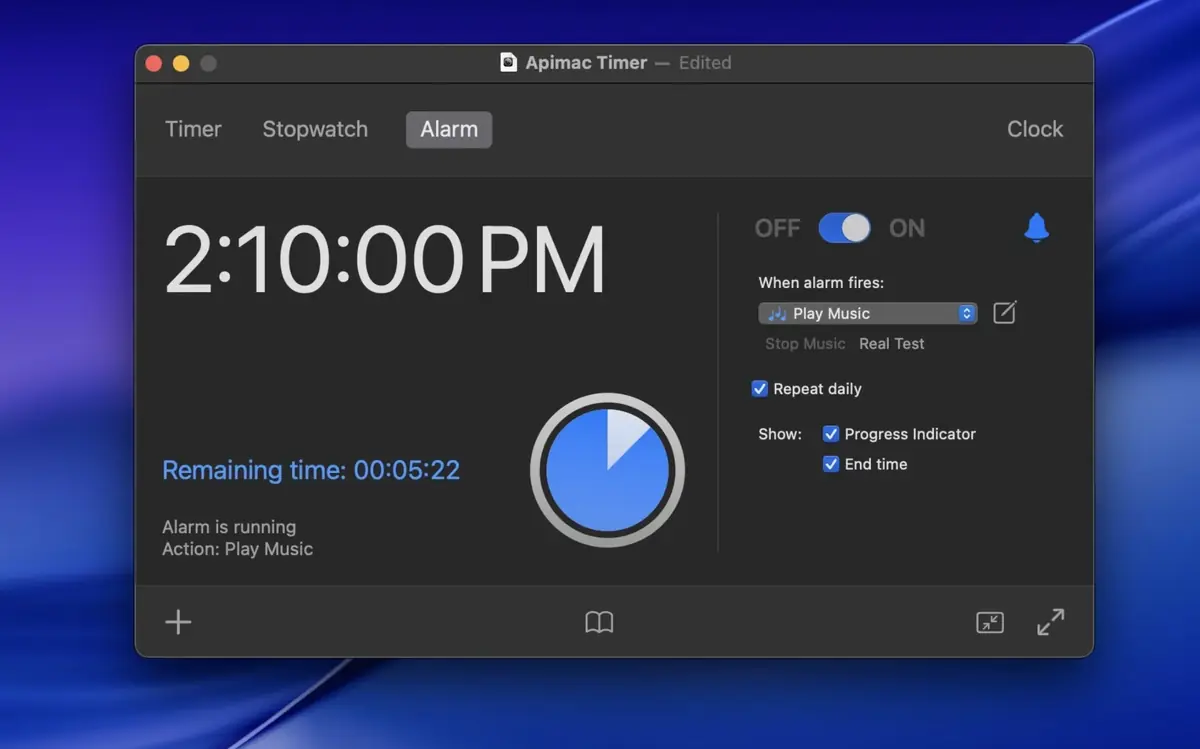Uncheck the Repeat daily option
This screenshot has width=1200, height=749.
[x=760, y=388]
